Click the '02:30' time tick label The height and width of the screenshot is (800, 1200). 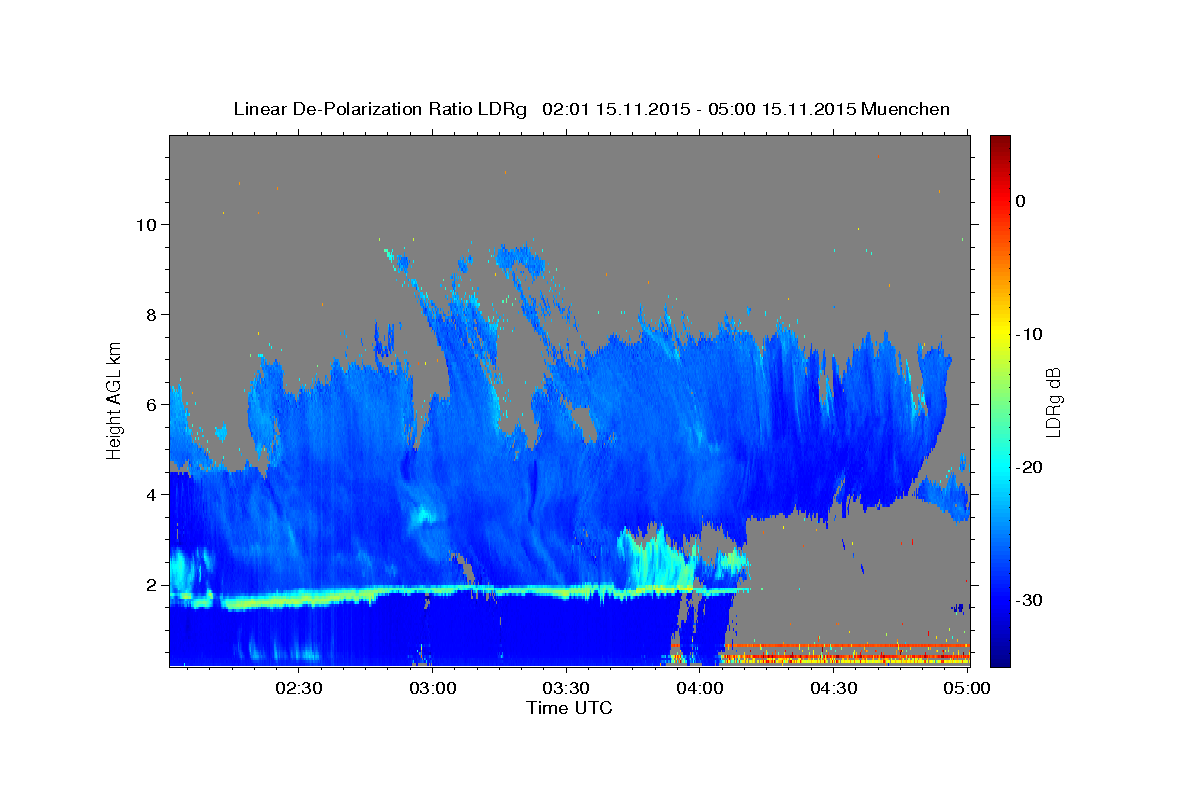point(299,688)
